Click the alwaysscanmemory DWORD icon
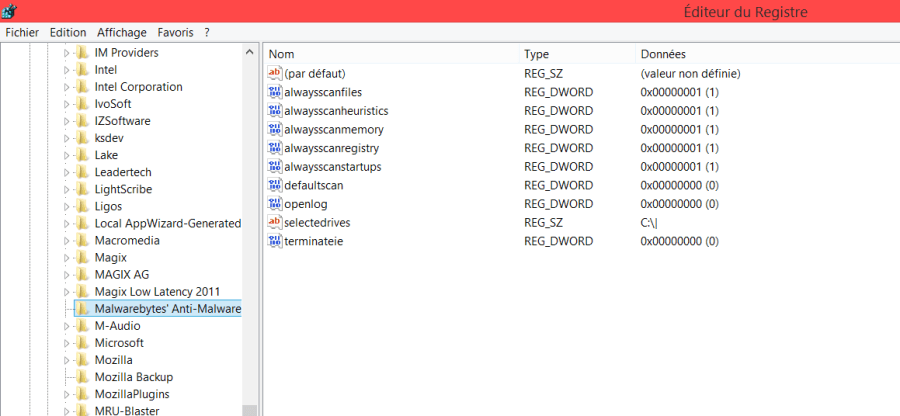The image size is (900, 416). coord(275,129)
